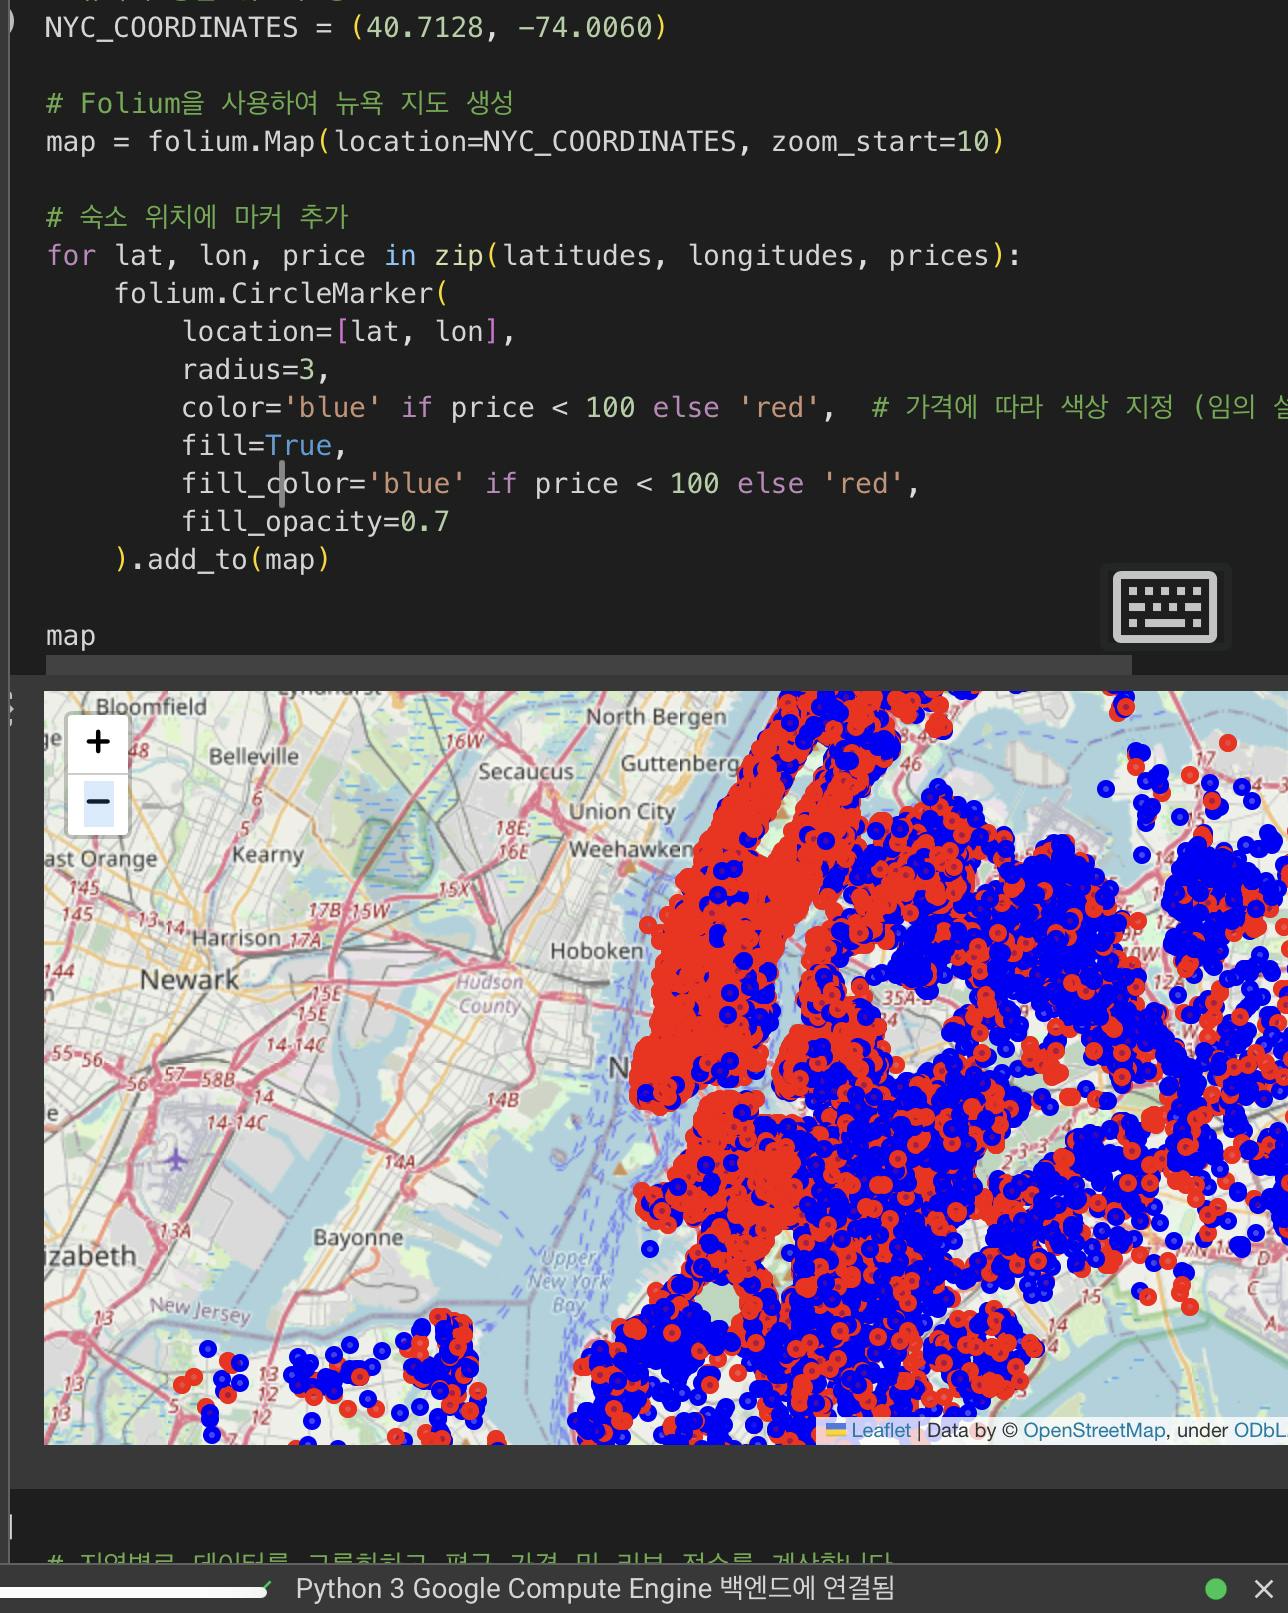Click the 'folium.CircleMarker(' code line
1288x1613 pixels.
281,293
